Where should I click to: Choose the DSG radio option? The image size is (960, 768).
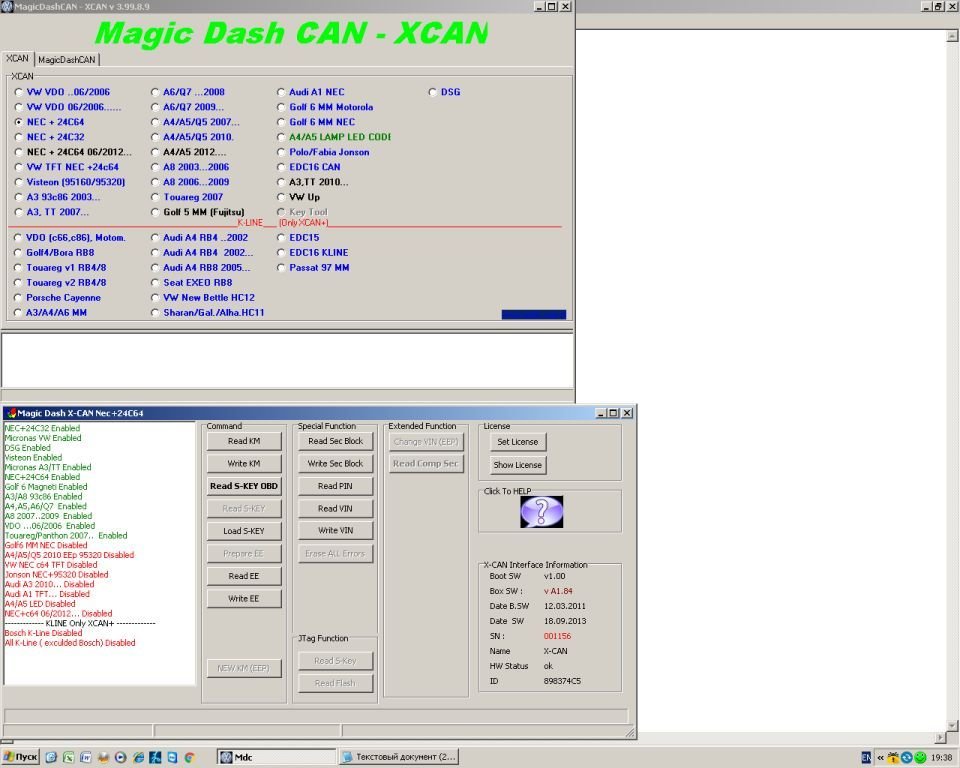pyautogui.click(x=433, y=92)
